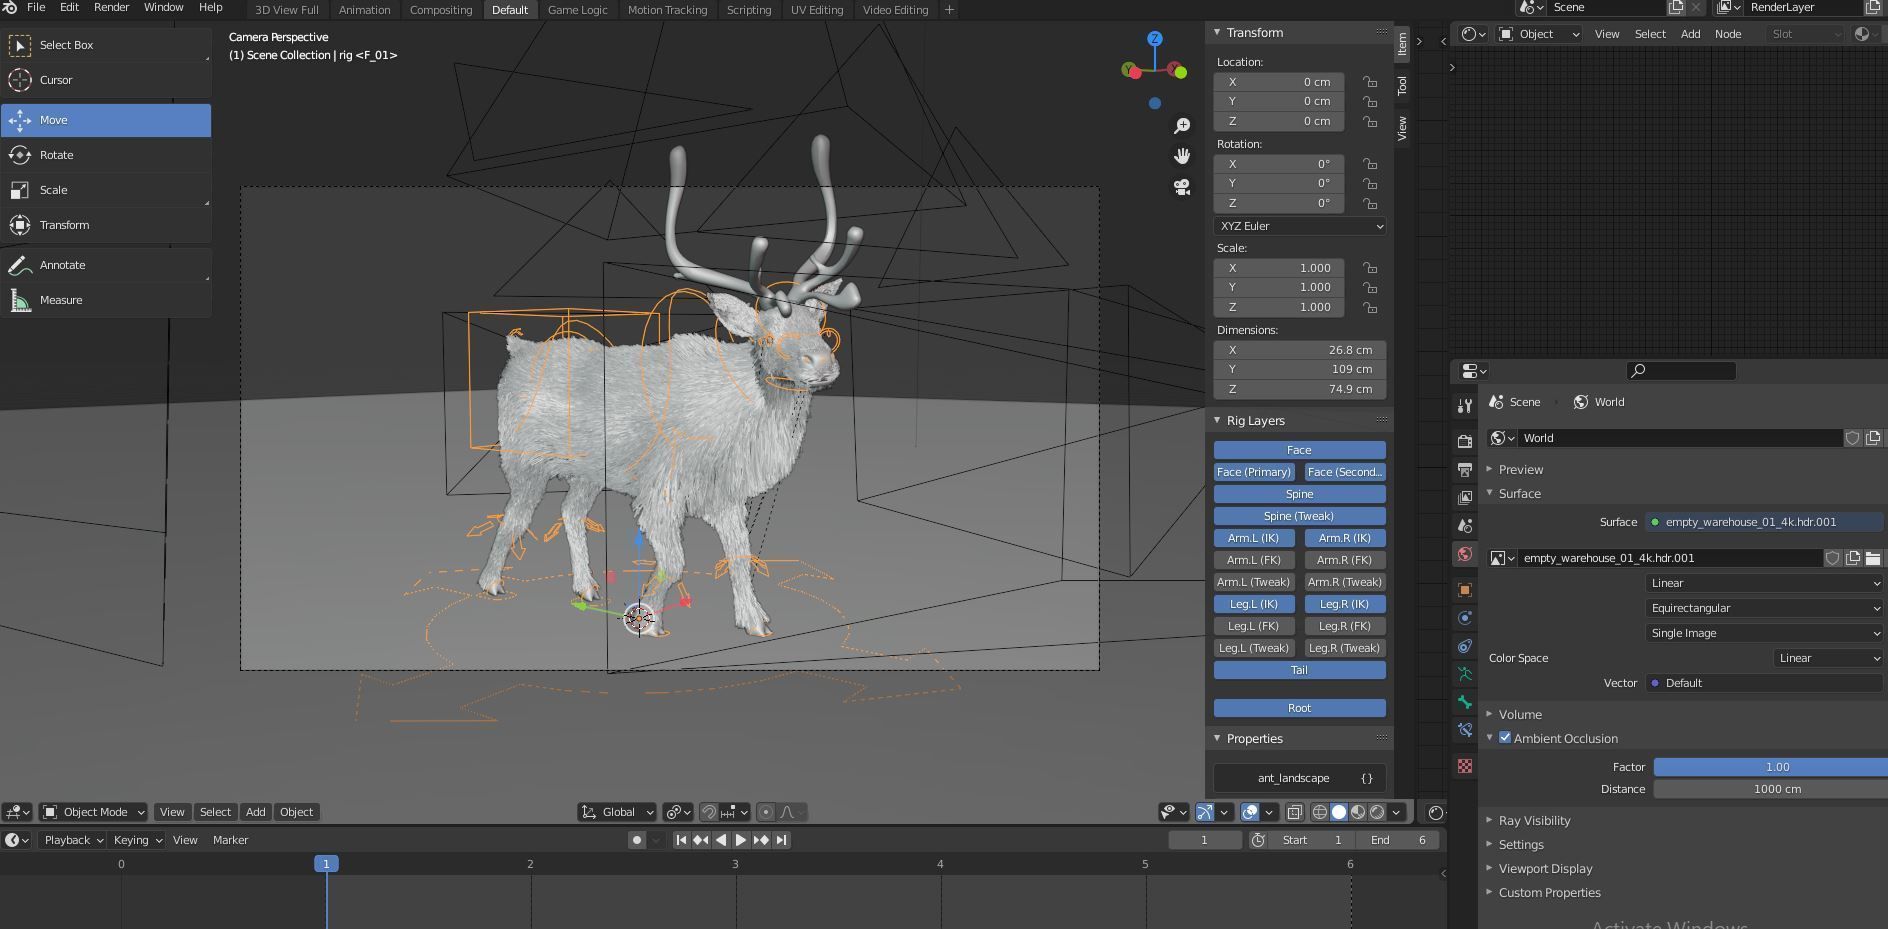Open the Physics properties tab icon
This screenshot has height=929, width=1888.
tap(1465, 618)
